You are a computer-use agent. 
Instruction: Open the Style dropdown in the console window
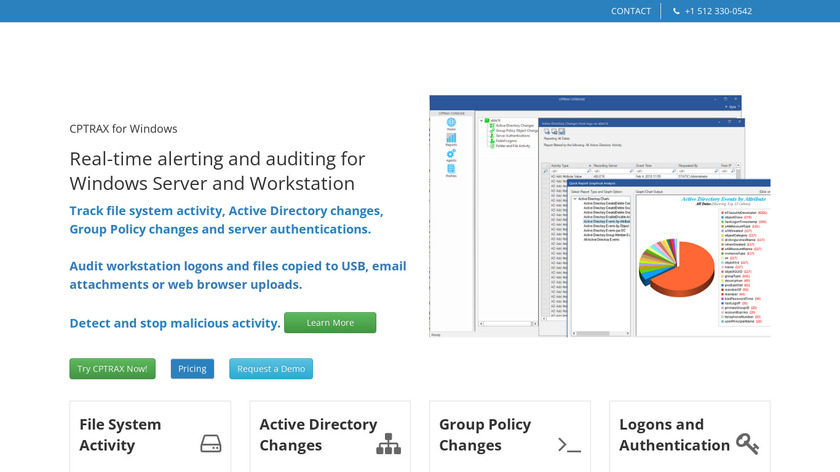pyautogui.click(x=732, y=107)
